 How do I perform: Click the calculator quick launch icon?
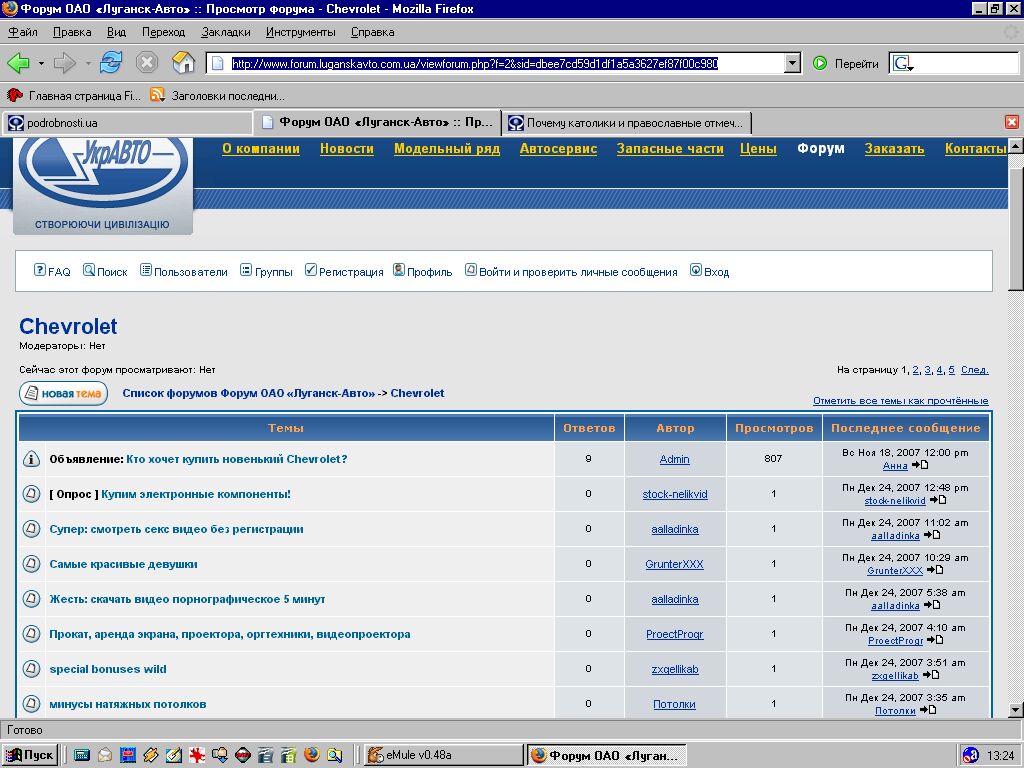82,755
